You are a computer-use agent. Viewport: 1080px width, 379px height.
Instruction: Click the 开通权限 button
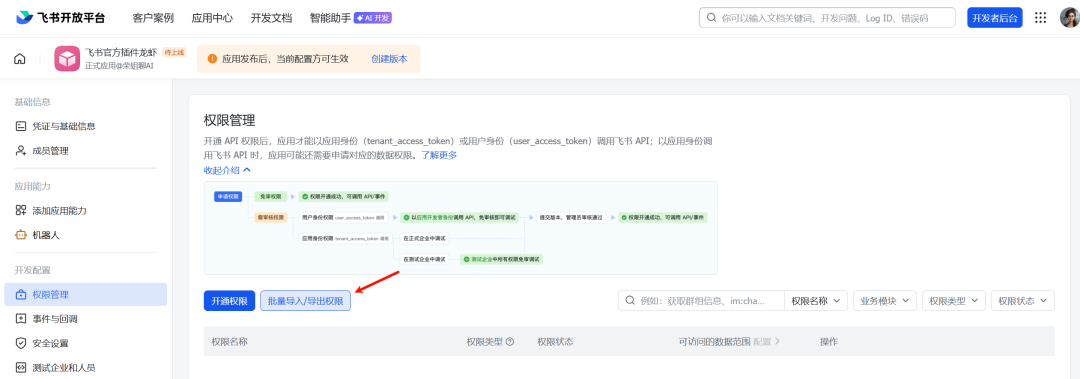pyautogui.click(x=229, y=301)
